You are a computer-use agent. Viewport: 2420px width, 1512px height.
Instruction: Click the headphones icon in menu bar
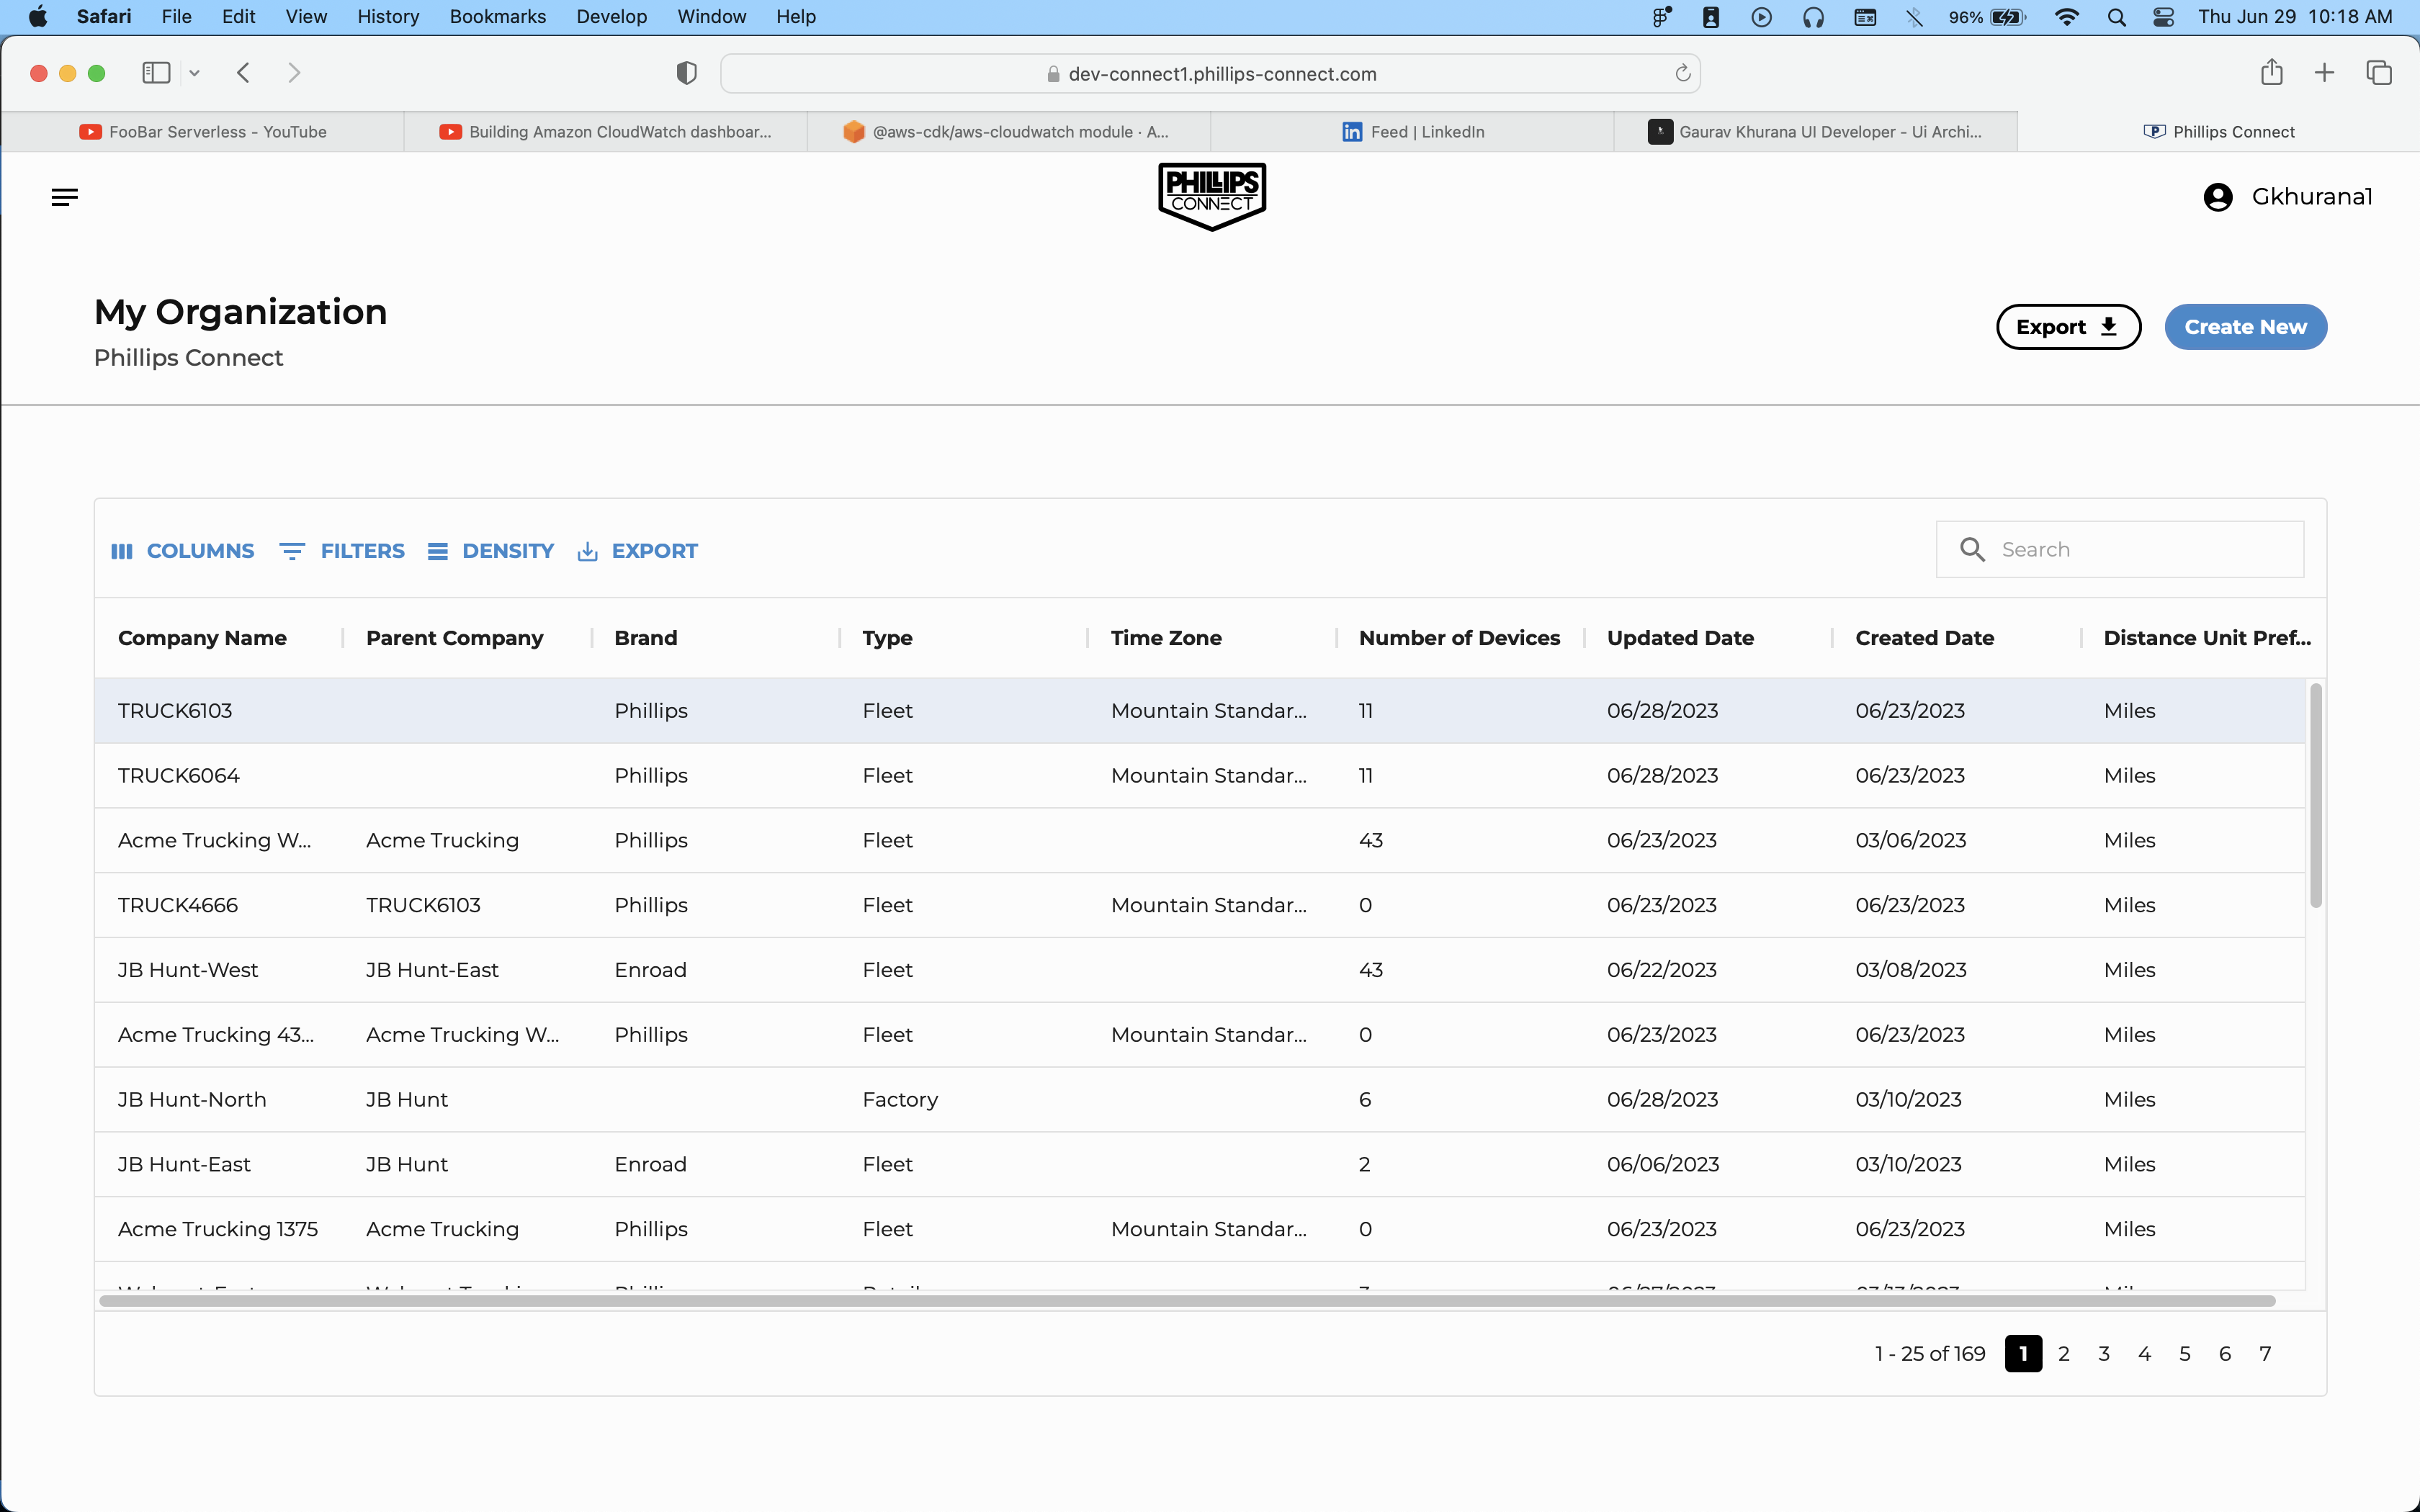[x=1813, y=17]
